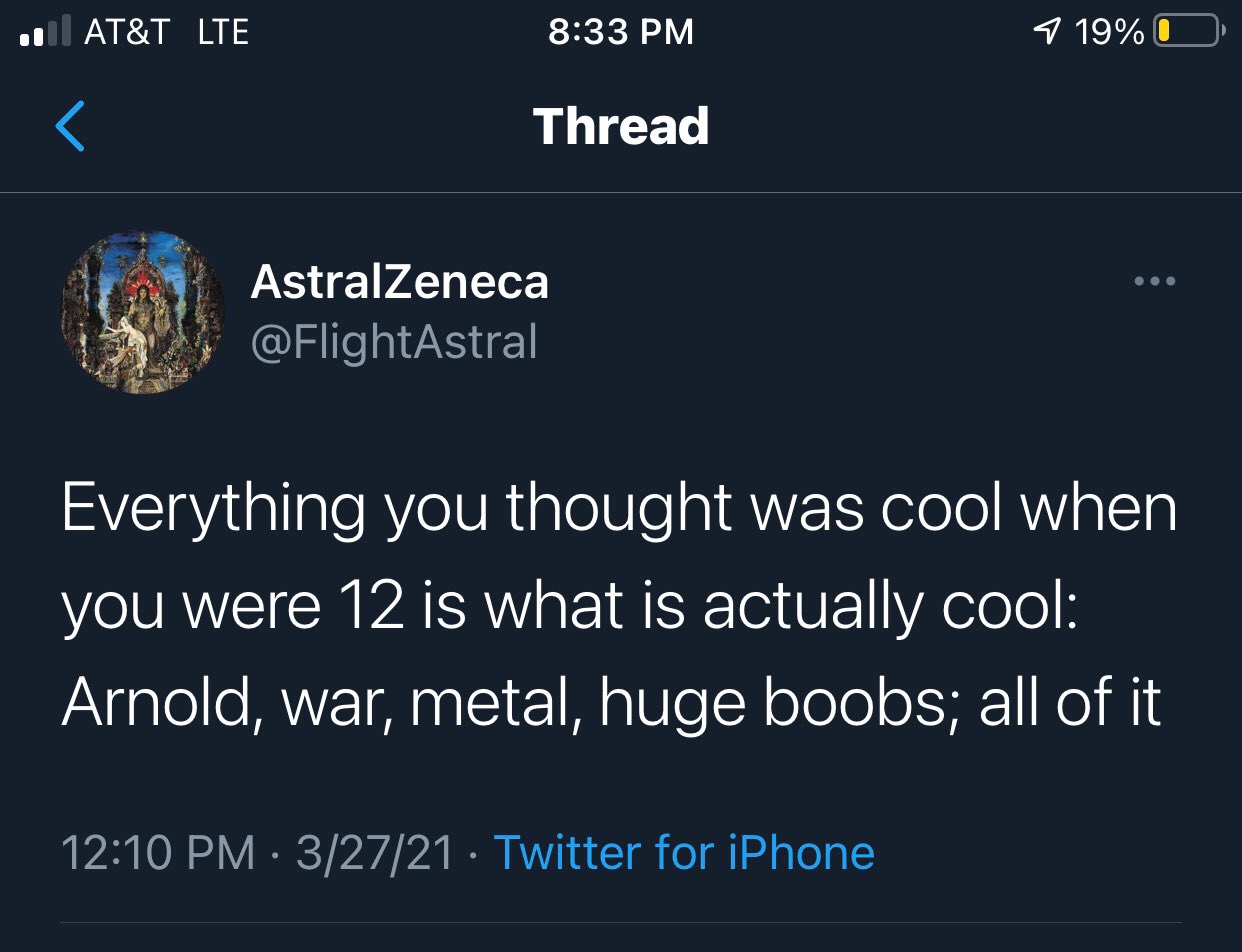Tap the Twitter for iPhone link
1242x952 pixels.
684,853
